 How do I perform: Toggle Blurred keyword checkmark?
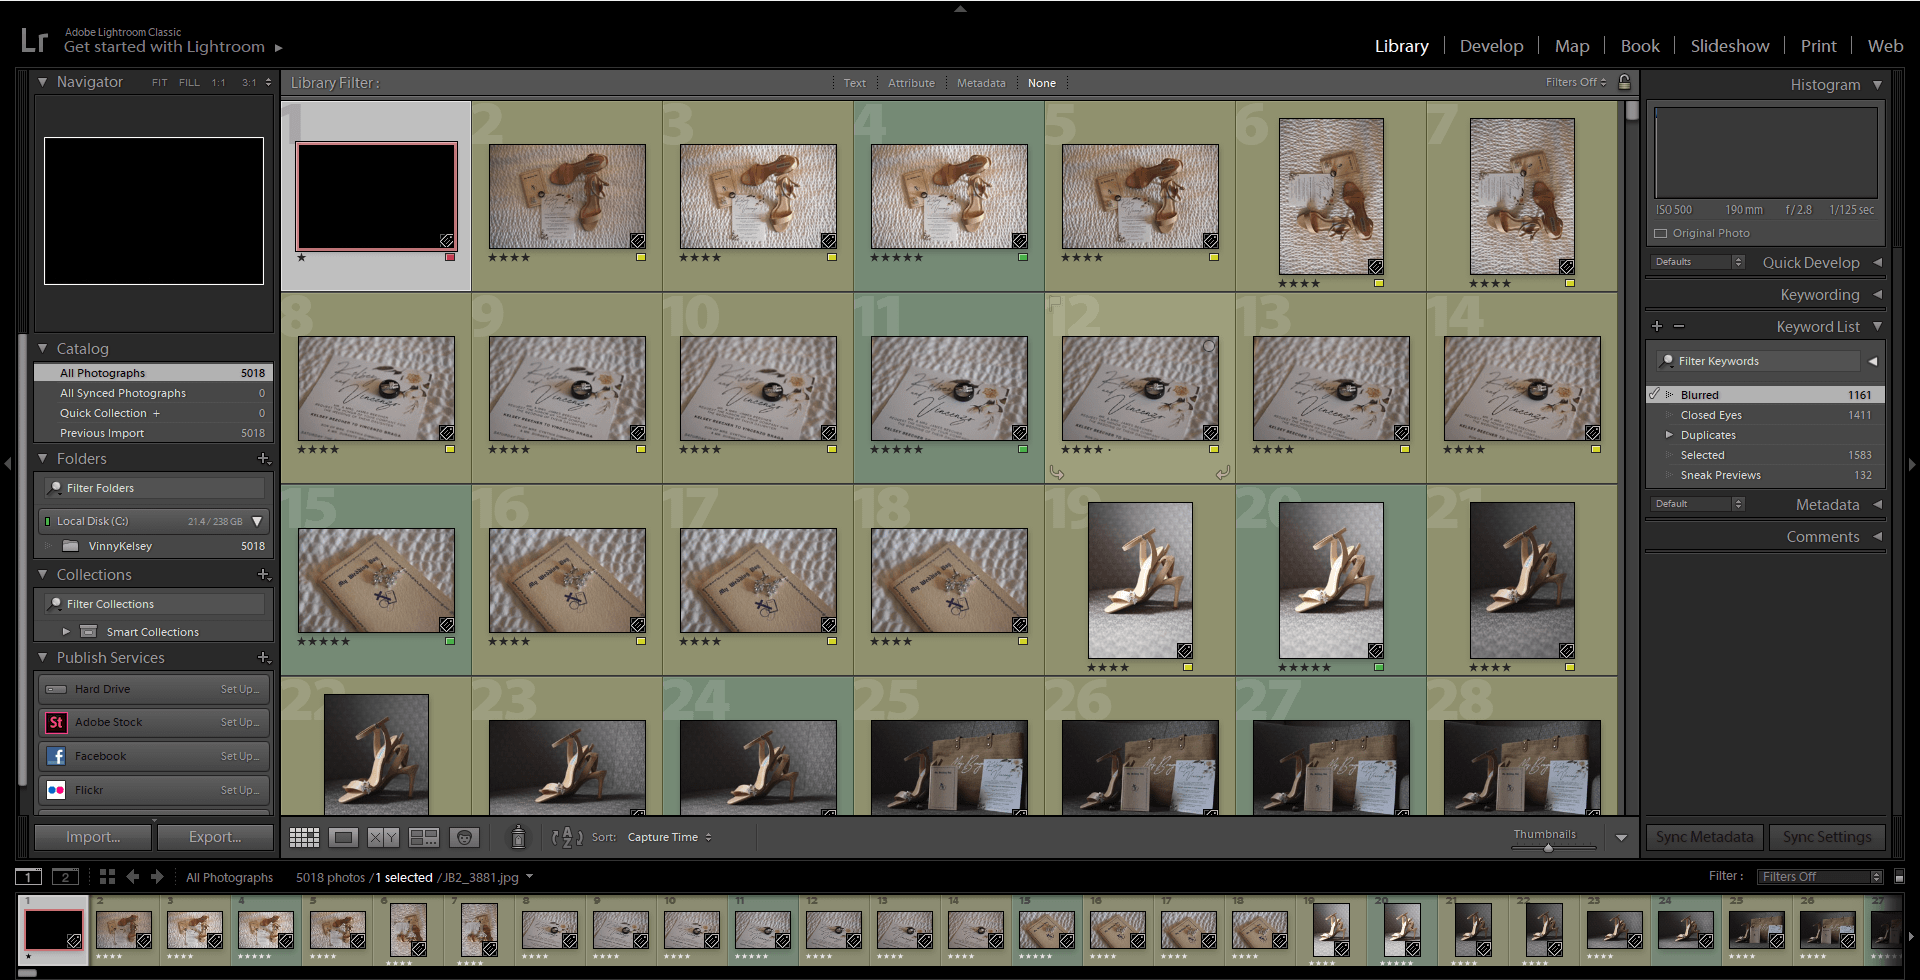point(1655,395)
